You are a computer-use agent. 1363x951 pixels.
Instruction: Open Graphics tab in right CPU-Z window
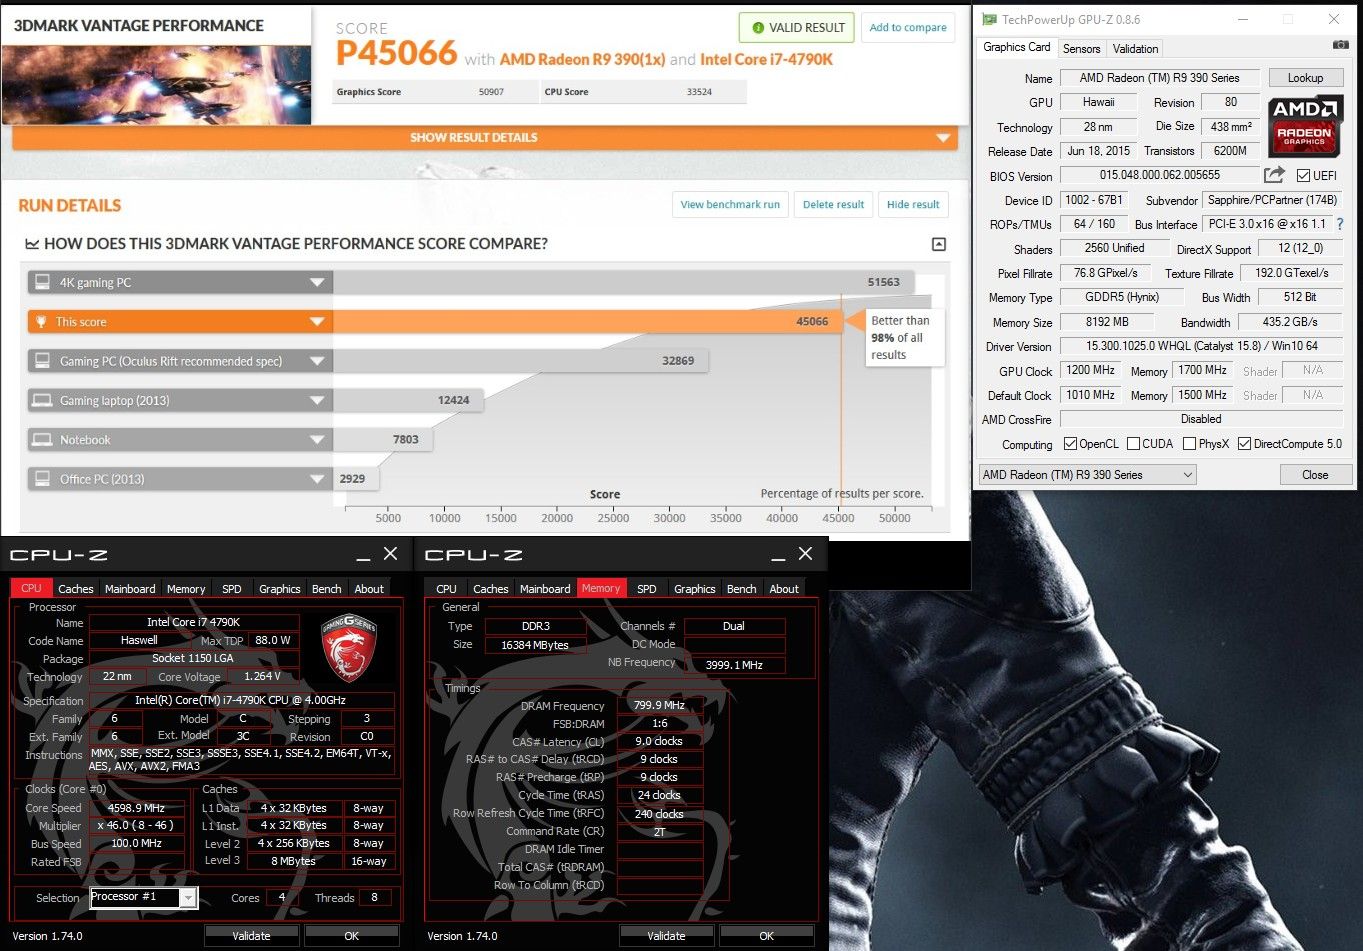tap(694, 589)
